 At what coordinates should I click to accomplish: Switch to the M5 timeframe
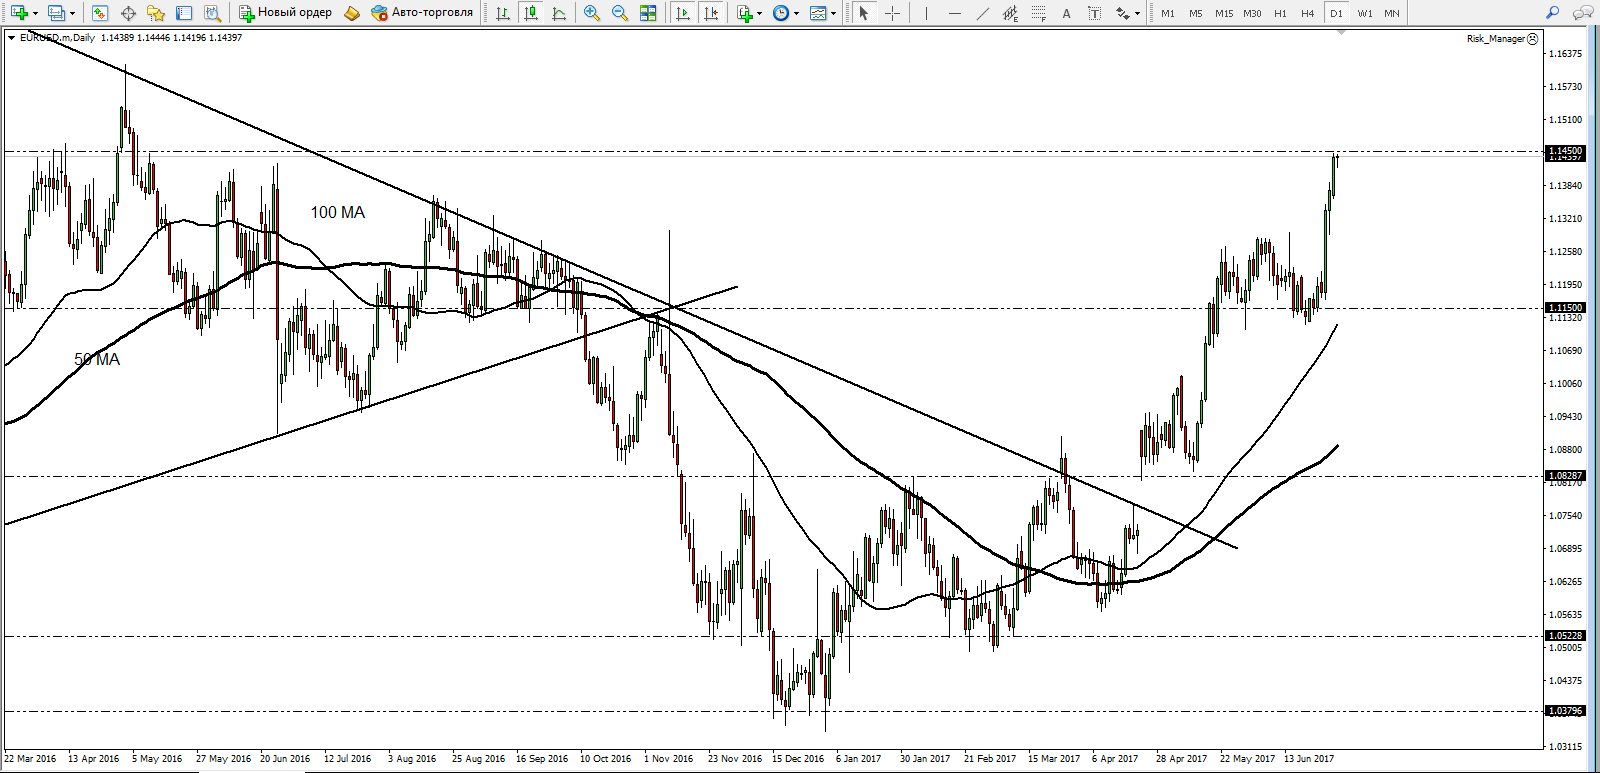coord(1196,14)
